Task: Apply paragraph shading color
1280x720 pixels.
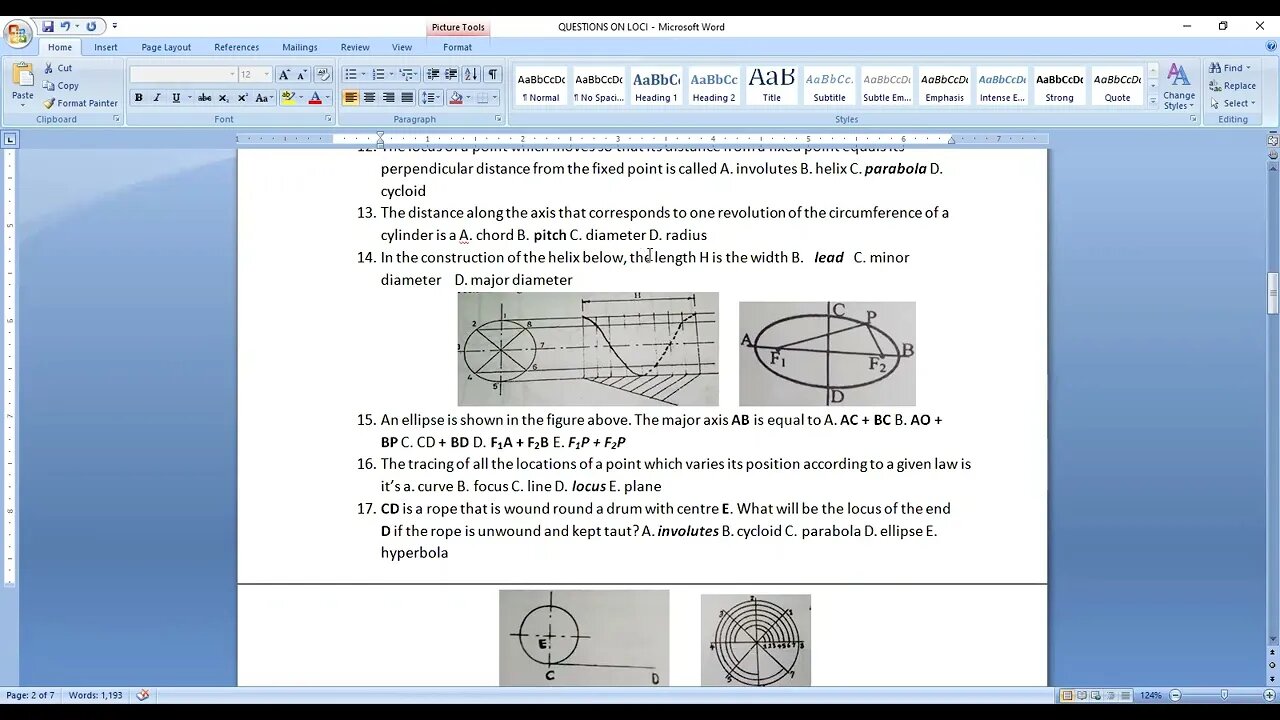Action: pos(455,98)
